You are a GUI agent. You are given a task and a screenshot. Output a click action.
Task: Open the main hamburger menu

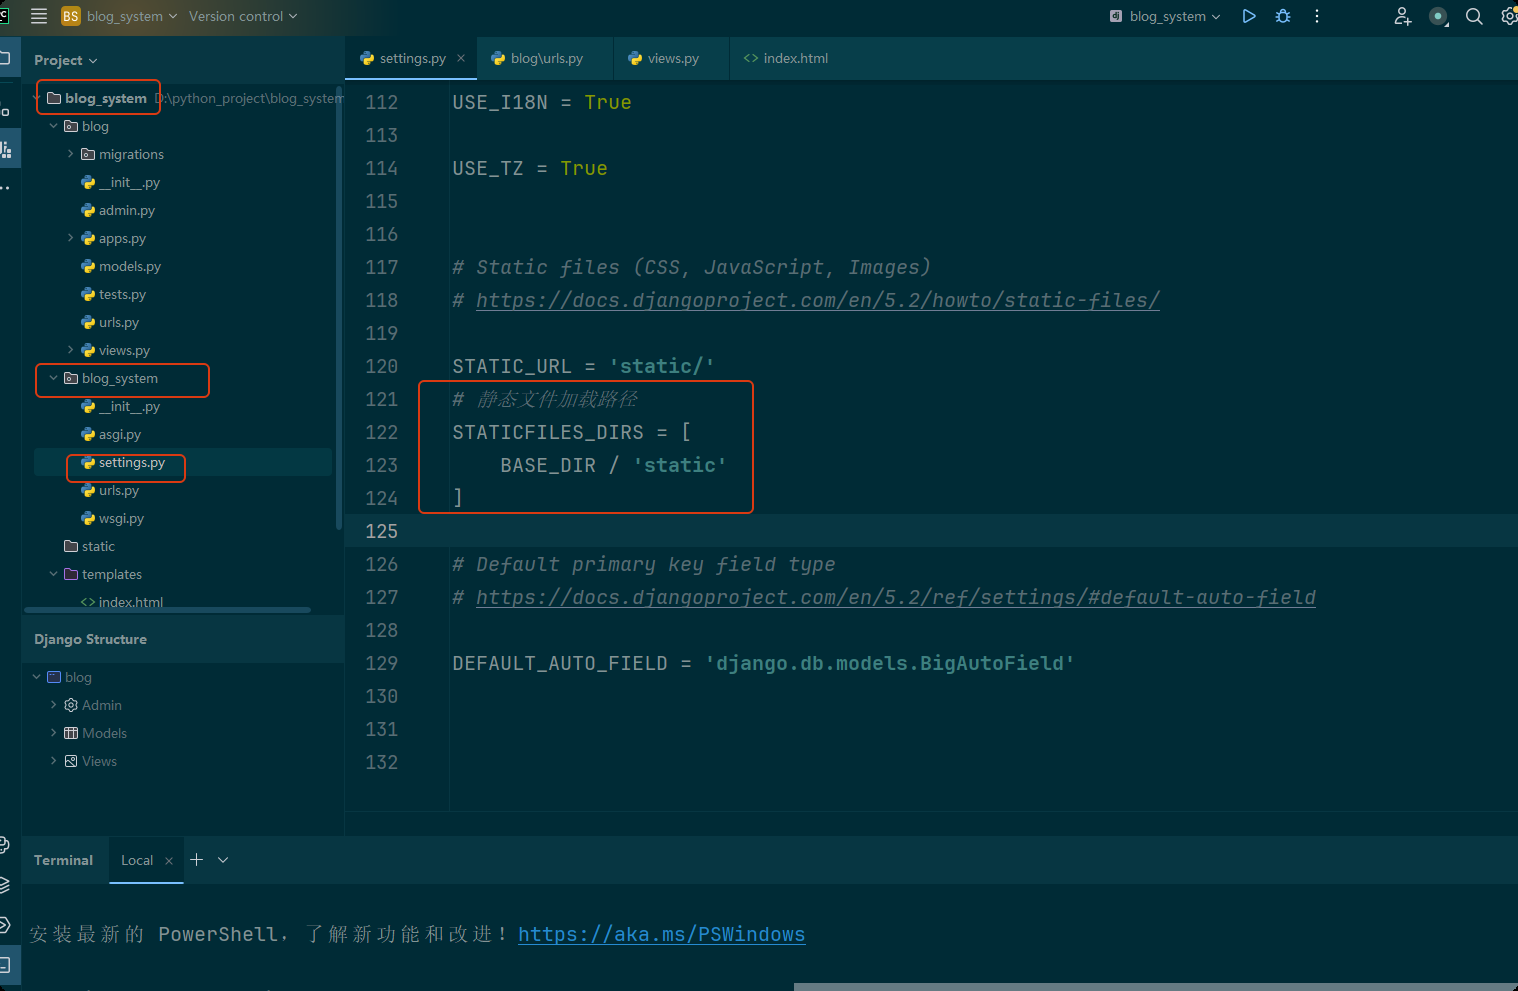click(x=39, y=16)
